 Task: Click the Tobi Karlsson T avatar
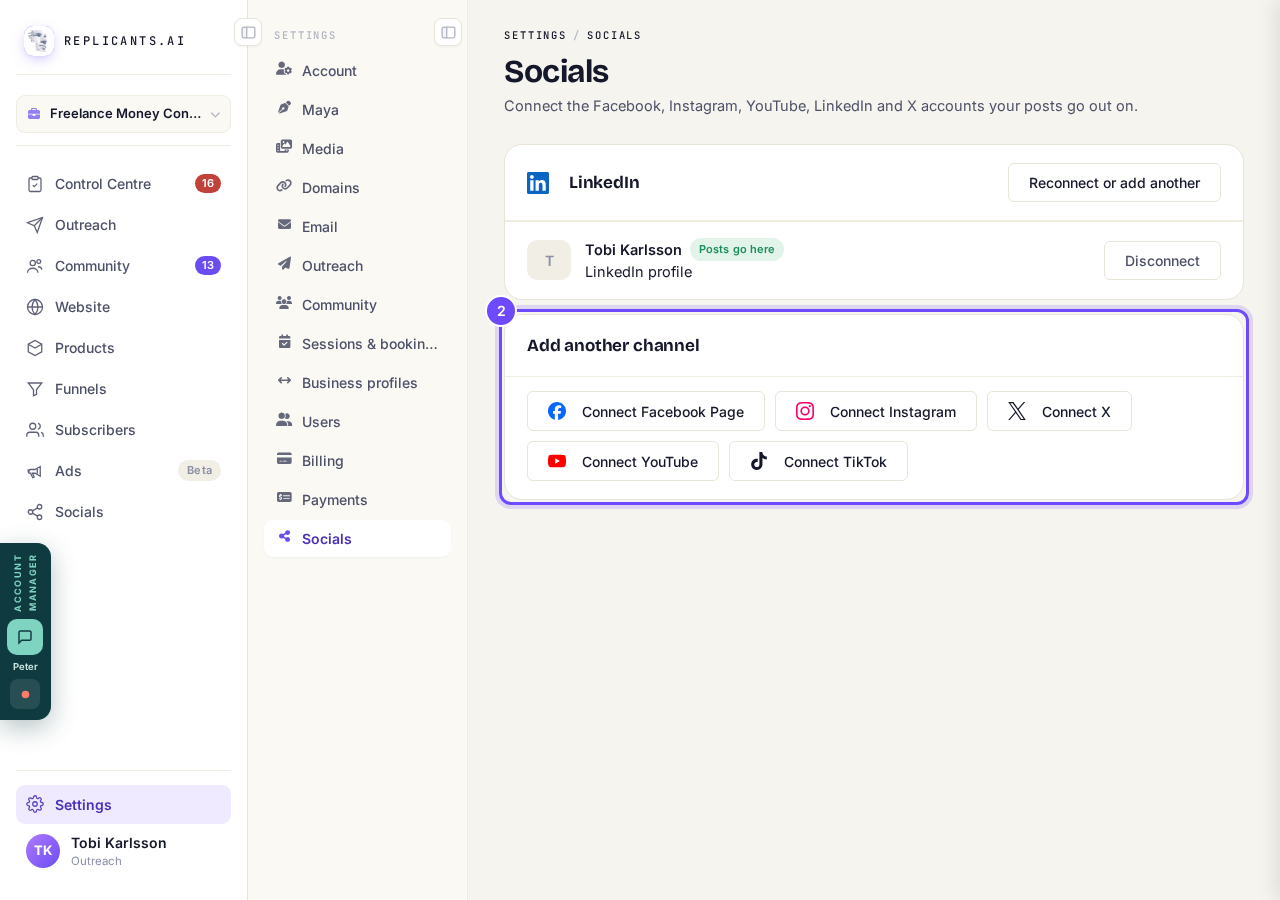coord(549,260)
